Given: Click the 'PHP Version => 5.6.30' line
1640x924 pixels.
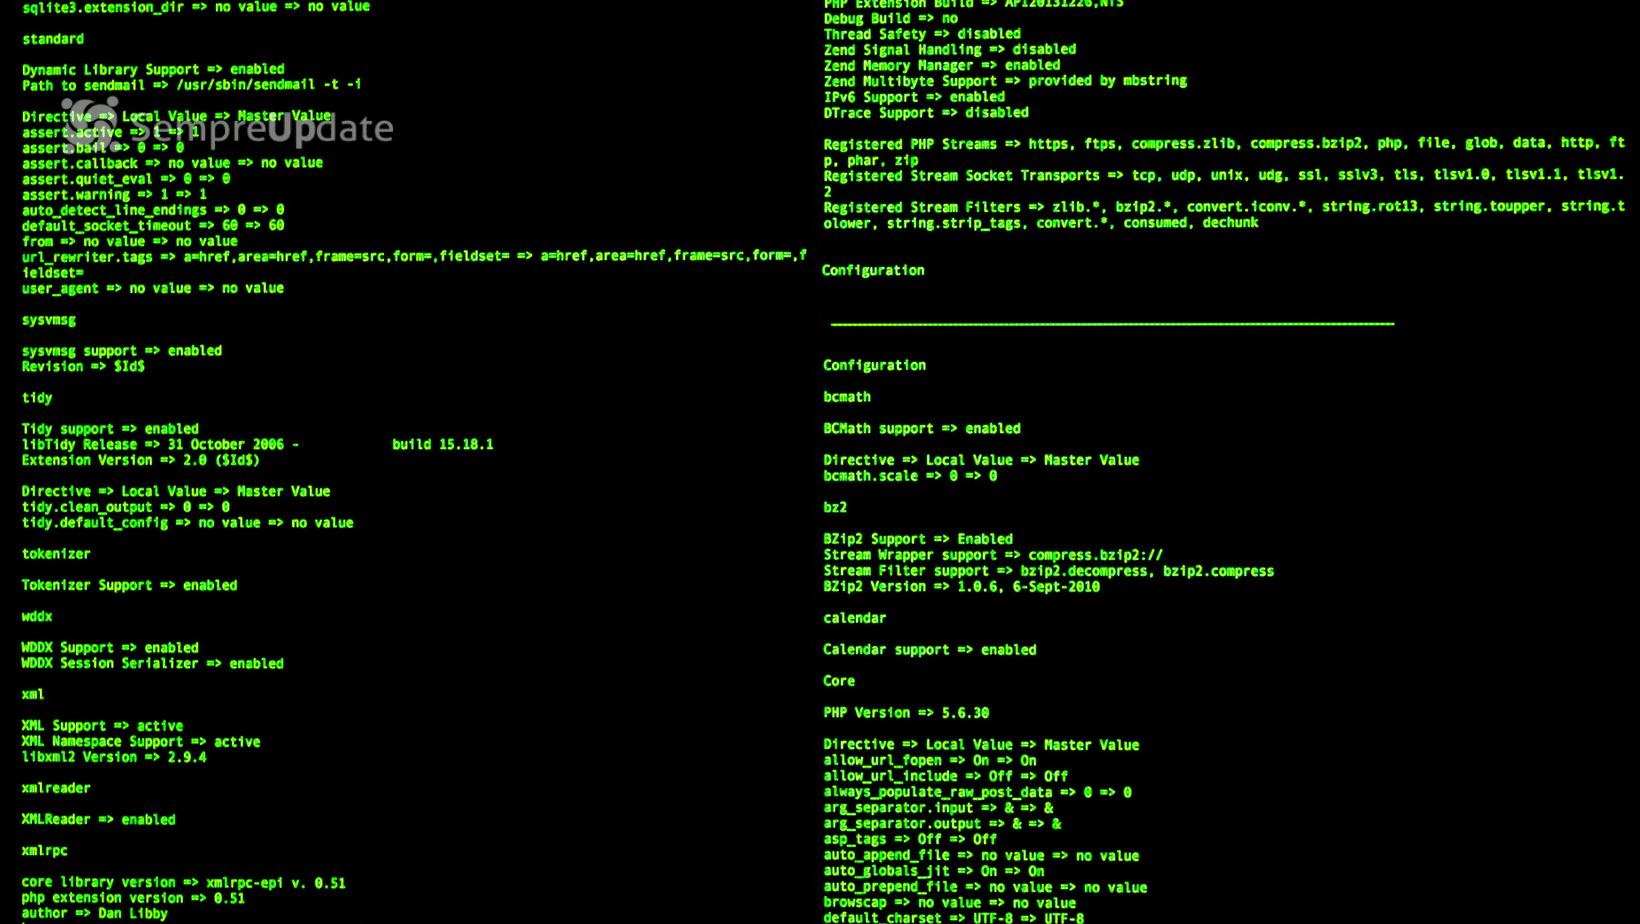Looking at the screenshot, I should (x=906, y=713).
